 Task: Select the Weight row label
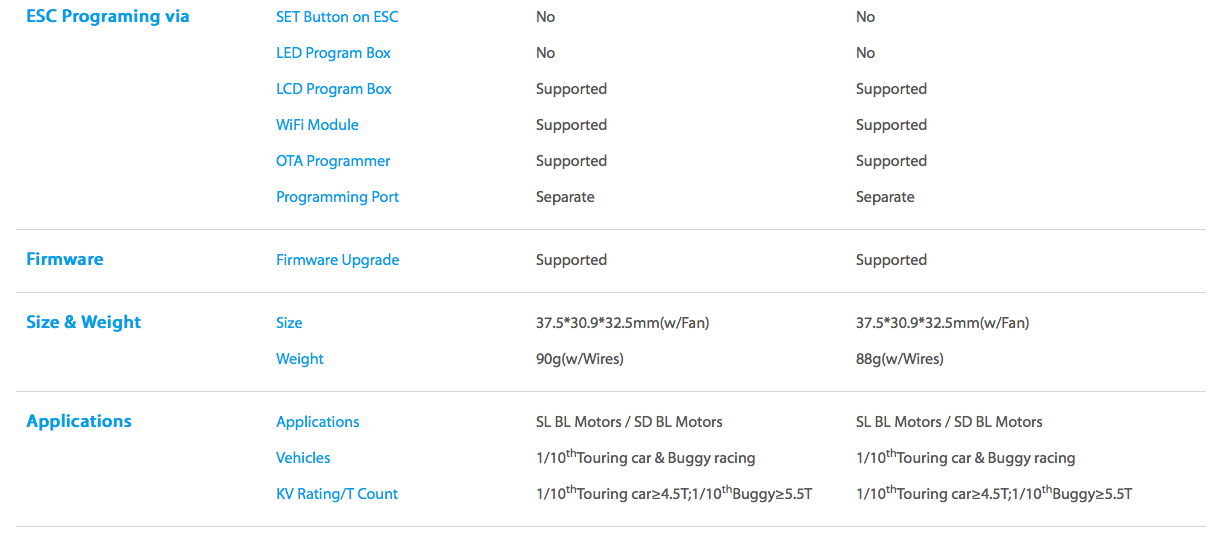point(300,359)
